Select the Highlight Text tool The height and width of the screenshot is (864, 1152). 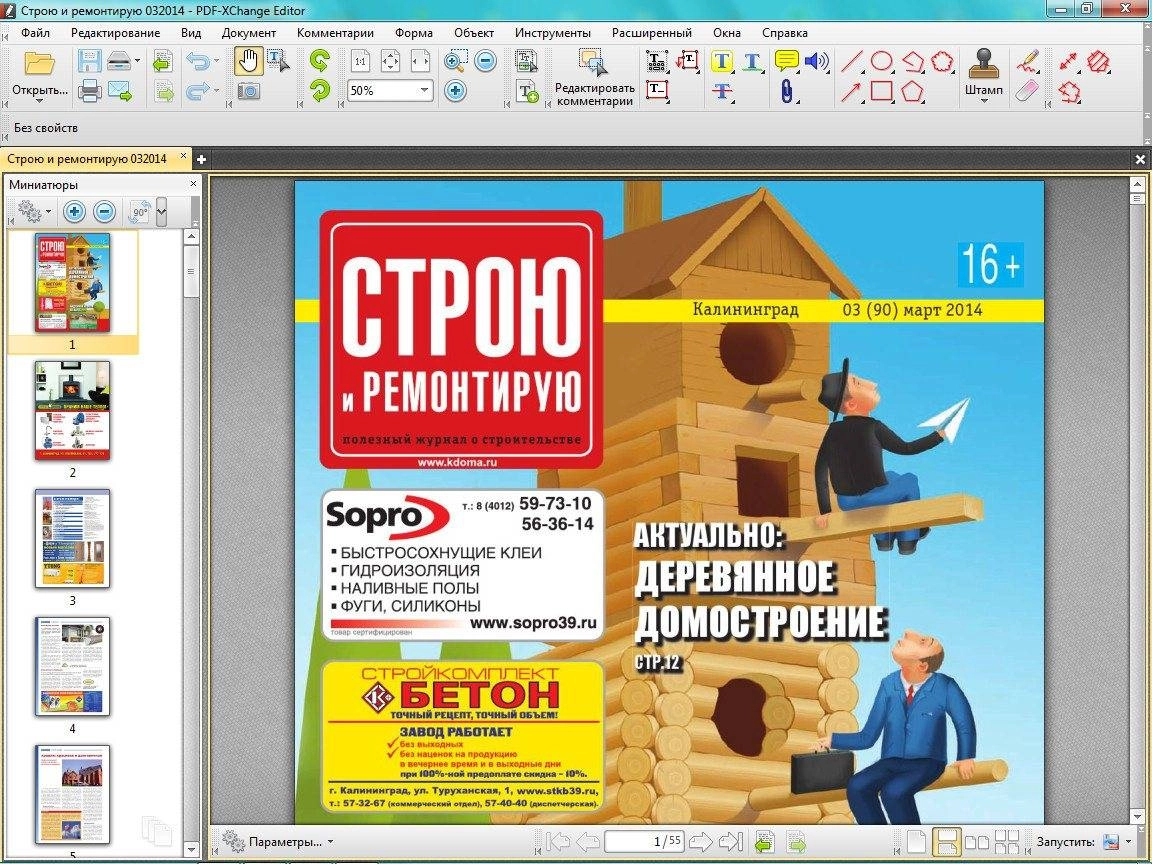pos(722,61)
